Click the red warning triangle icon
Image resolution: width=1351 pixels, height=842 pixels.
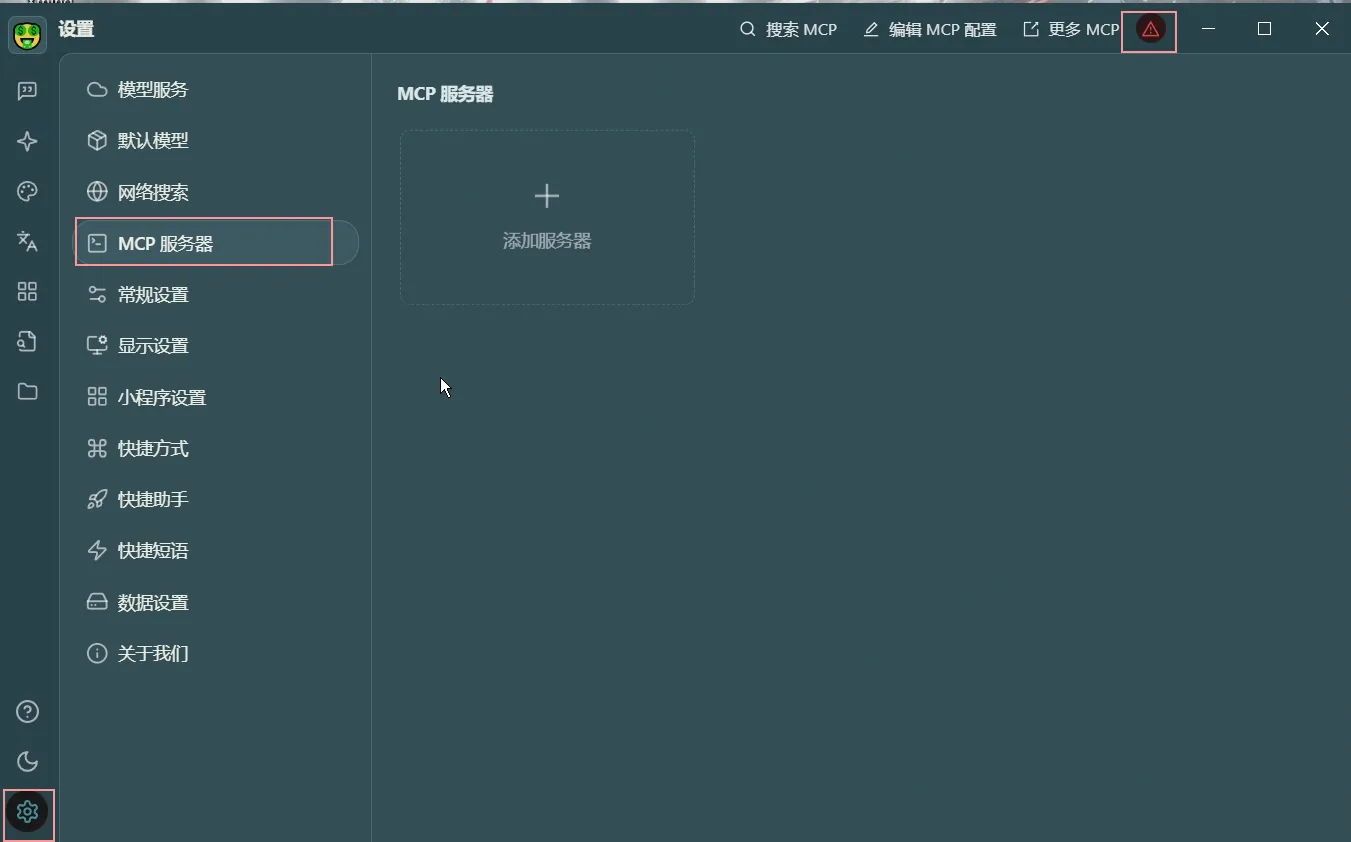[1150, 30]
